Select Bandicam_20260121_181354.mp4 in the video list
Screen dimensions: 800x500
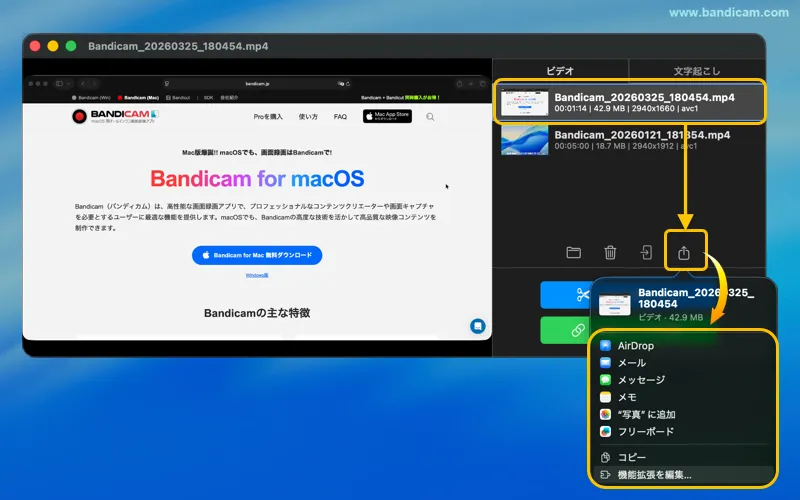coord(630,140)
